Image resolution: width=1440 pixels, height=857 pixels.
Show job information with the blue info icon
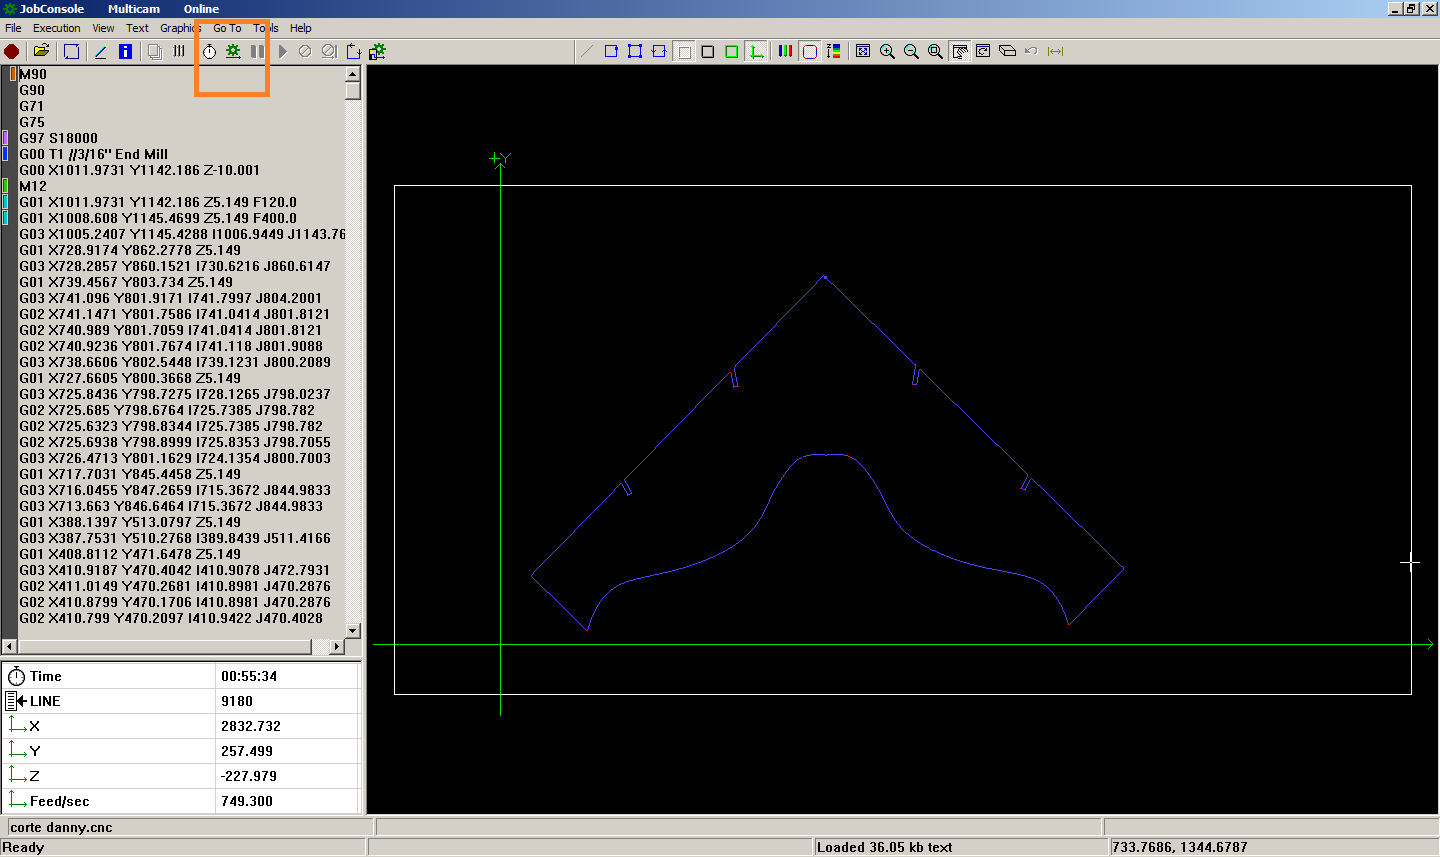[x=125, y=51]
